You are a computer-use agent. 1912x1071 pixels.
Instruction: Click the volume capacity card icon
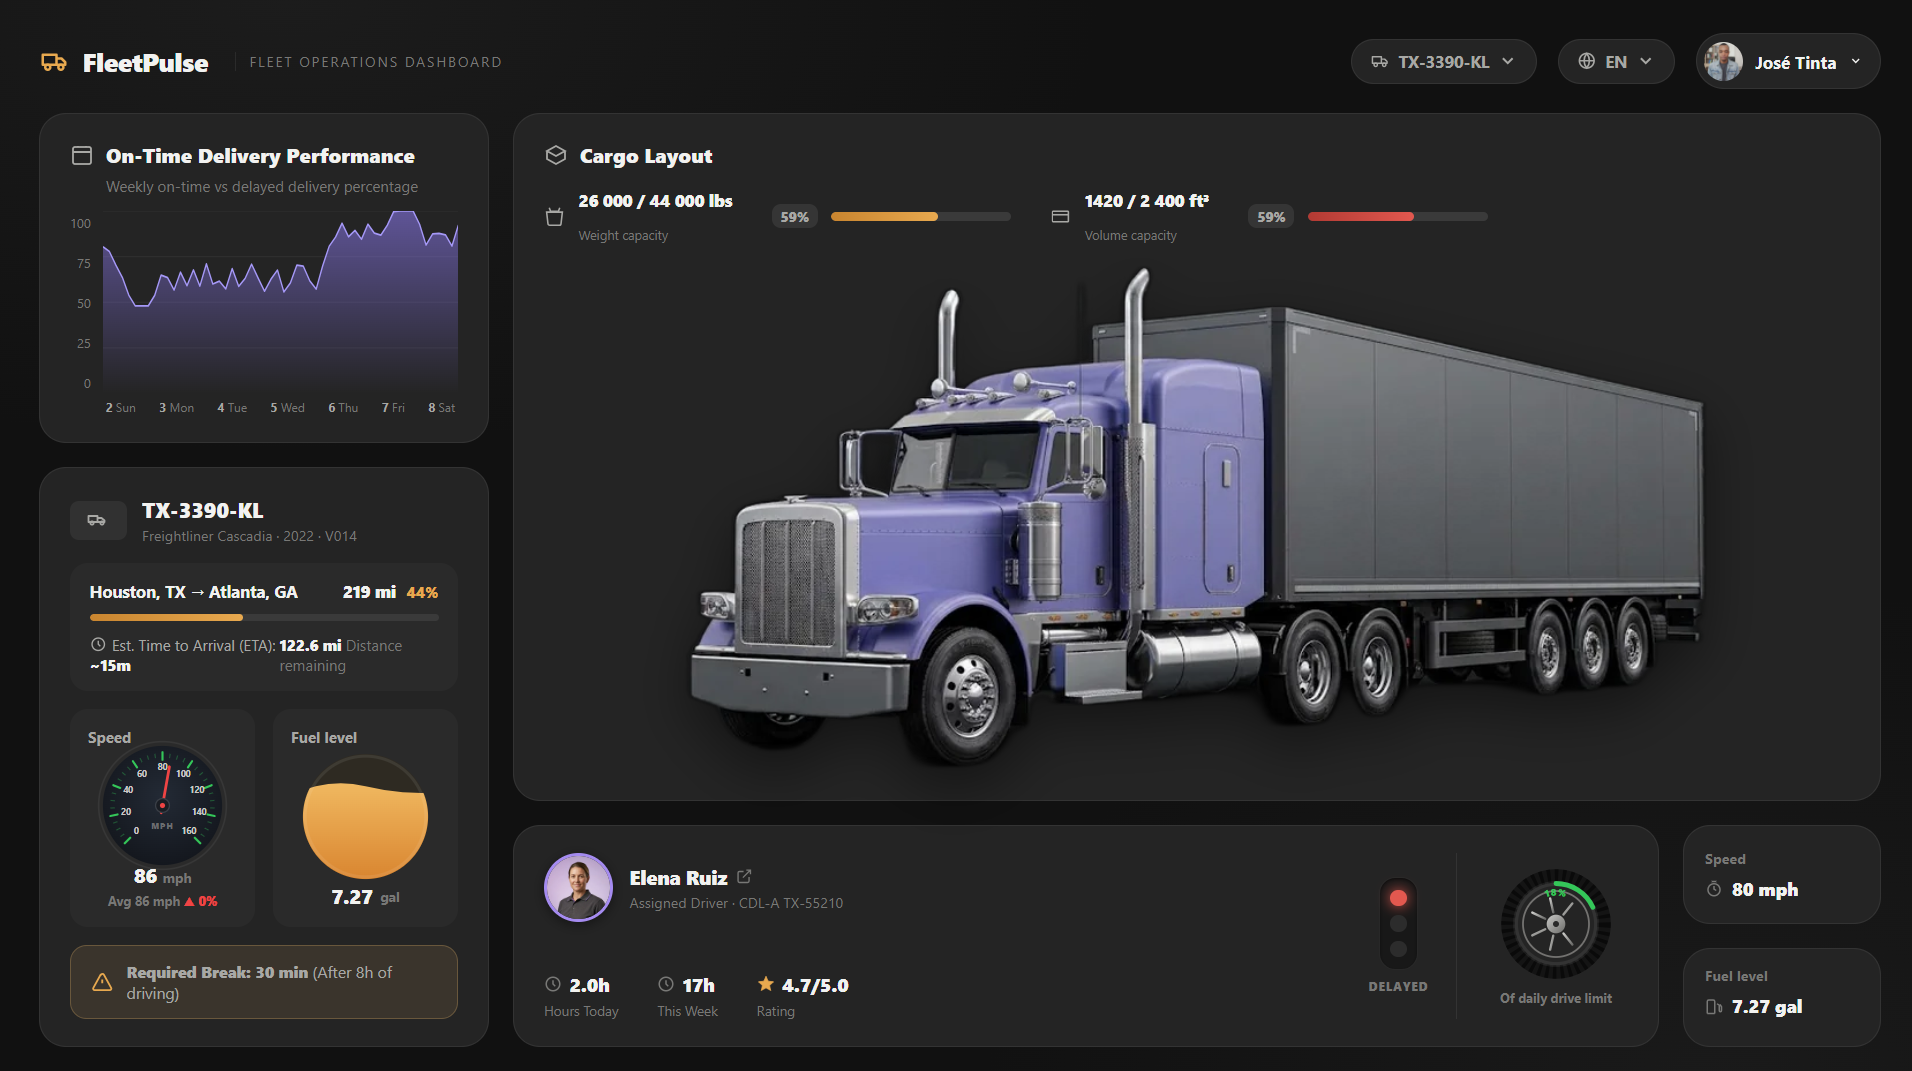[x=1060, y=217]
